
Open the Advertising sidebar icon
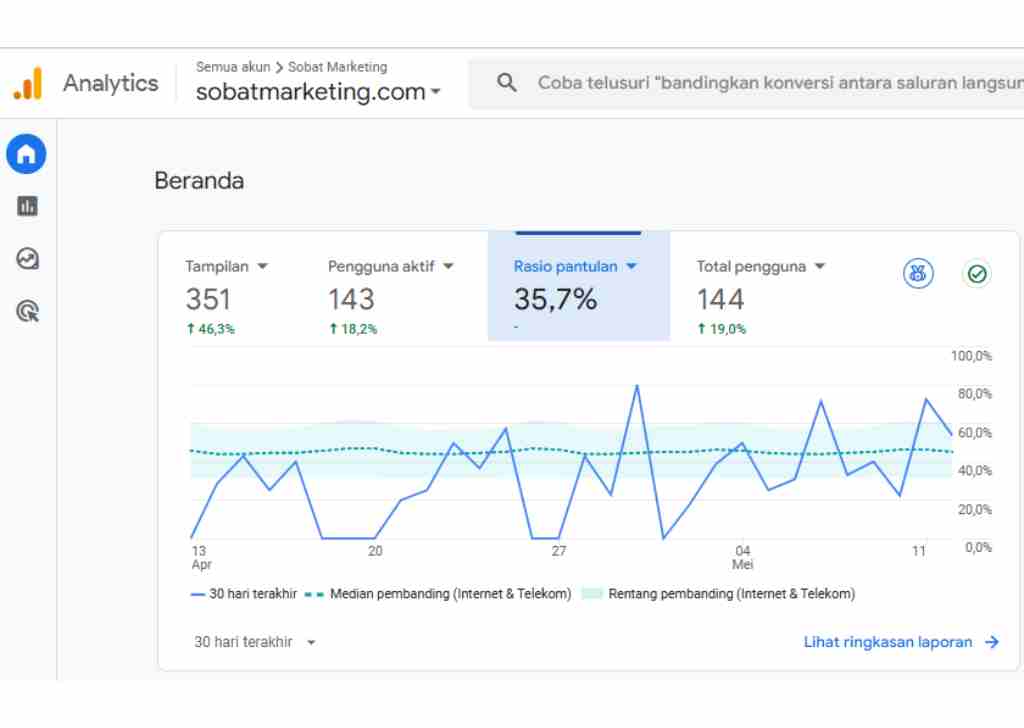pos(27,312)
